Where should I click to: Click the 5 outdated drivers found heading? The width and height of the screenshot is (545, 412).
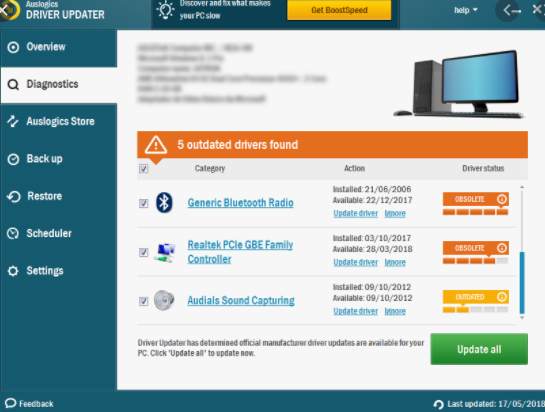pos(237,145)
